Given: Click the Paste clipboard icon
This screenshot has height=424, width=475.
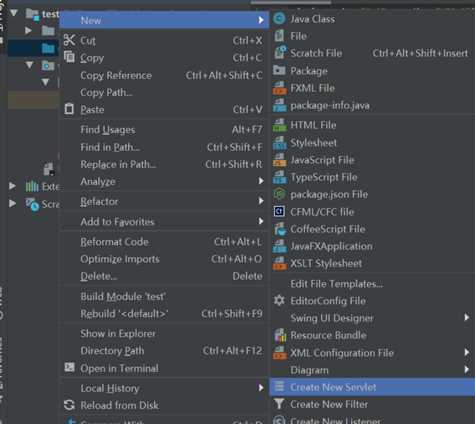Looking at the screenshot, I should point(69,109).
